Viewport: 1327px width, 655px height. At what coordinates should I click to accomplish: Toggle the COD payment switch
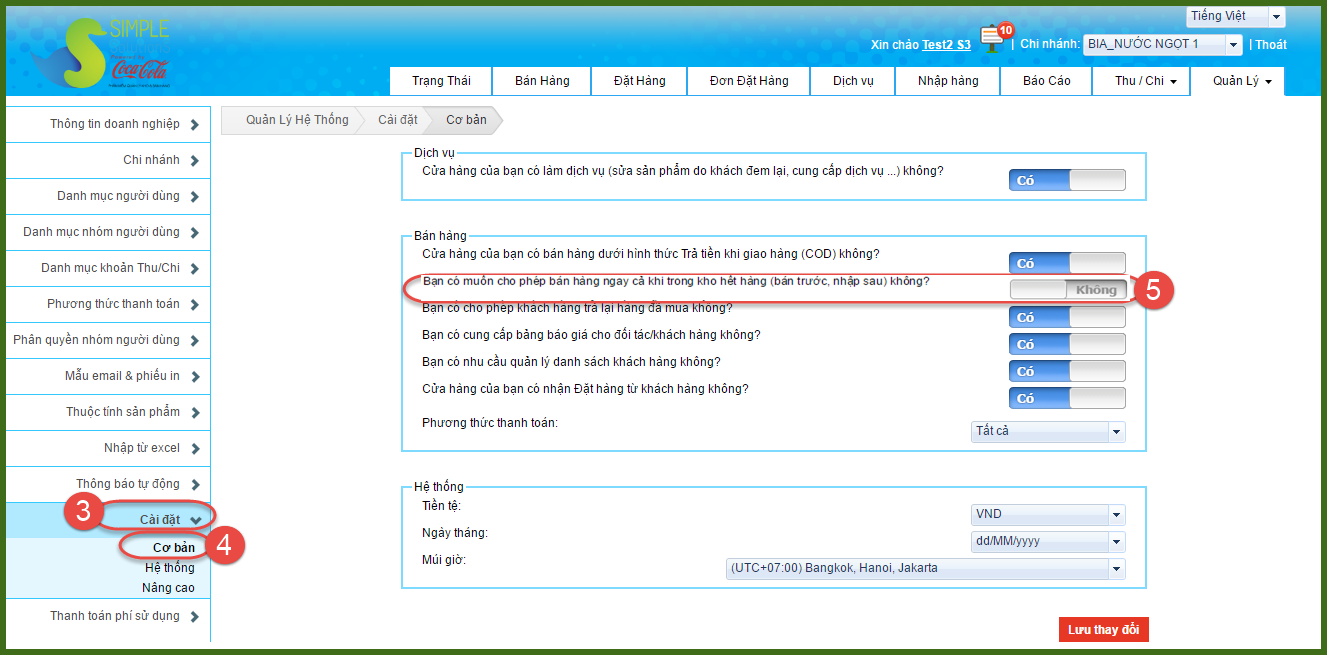(1067, 263)
